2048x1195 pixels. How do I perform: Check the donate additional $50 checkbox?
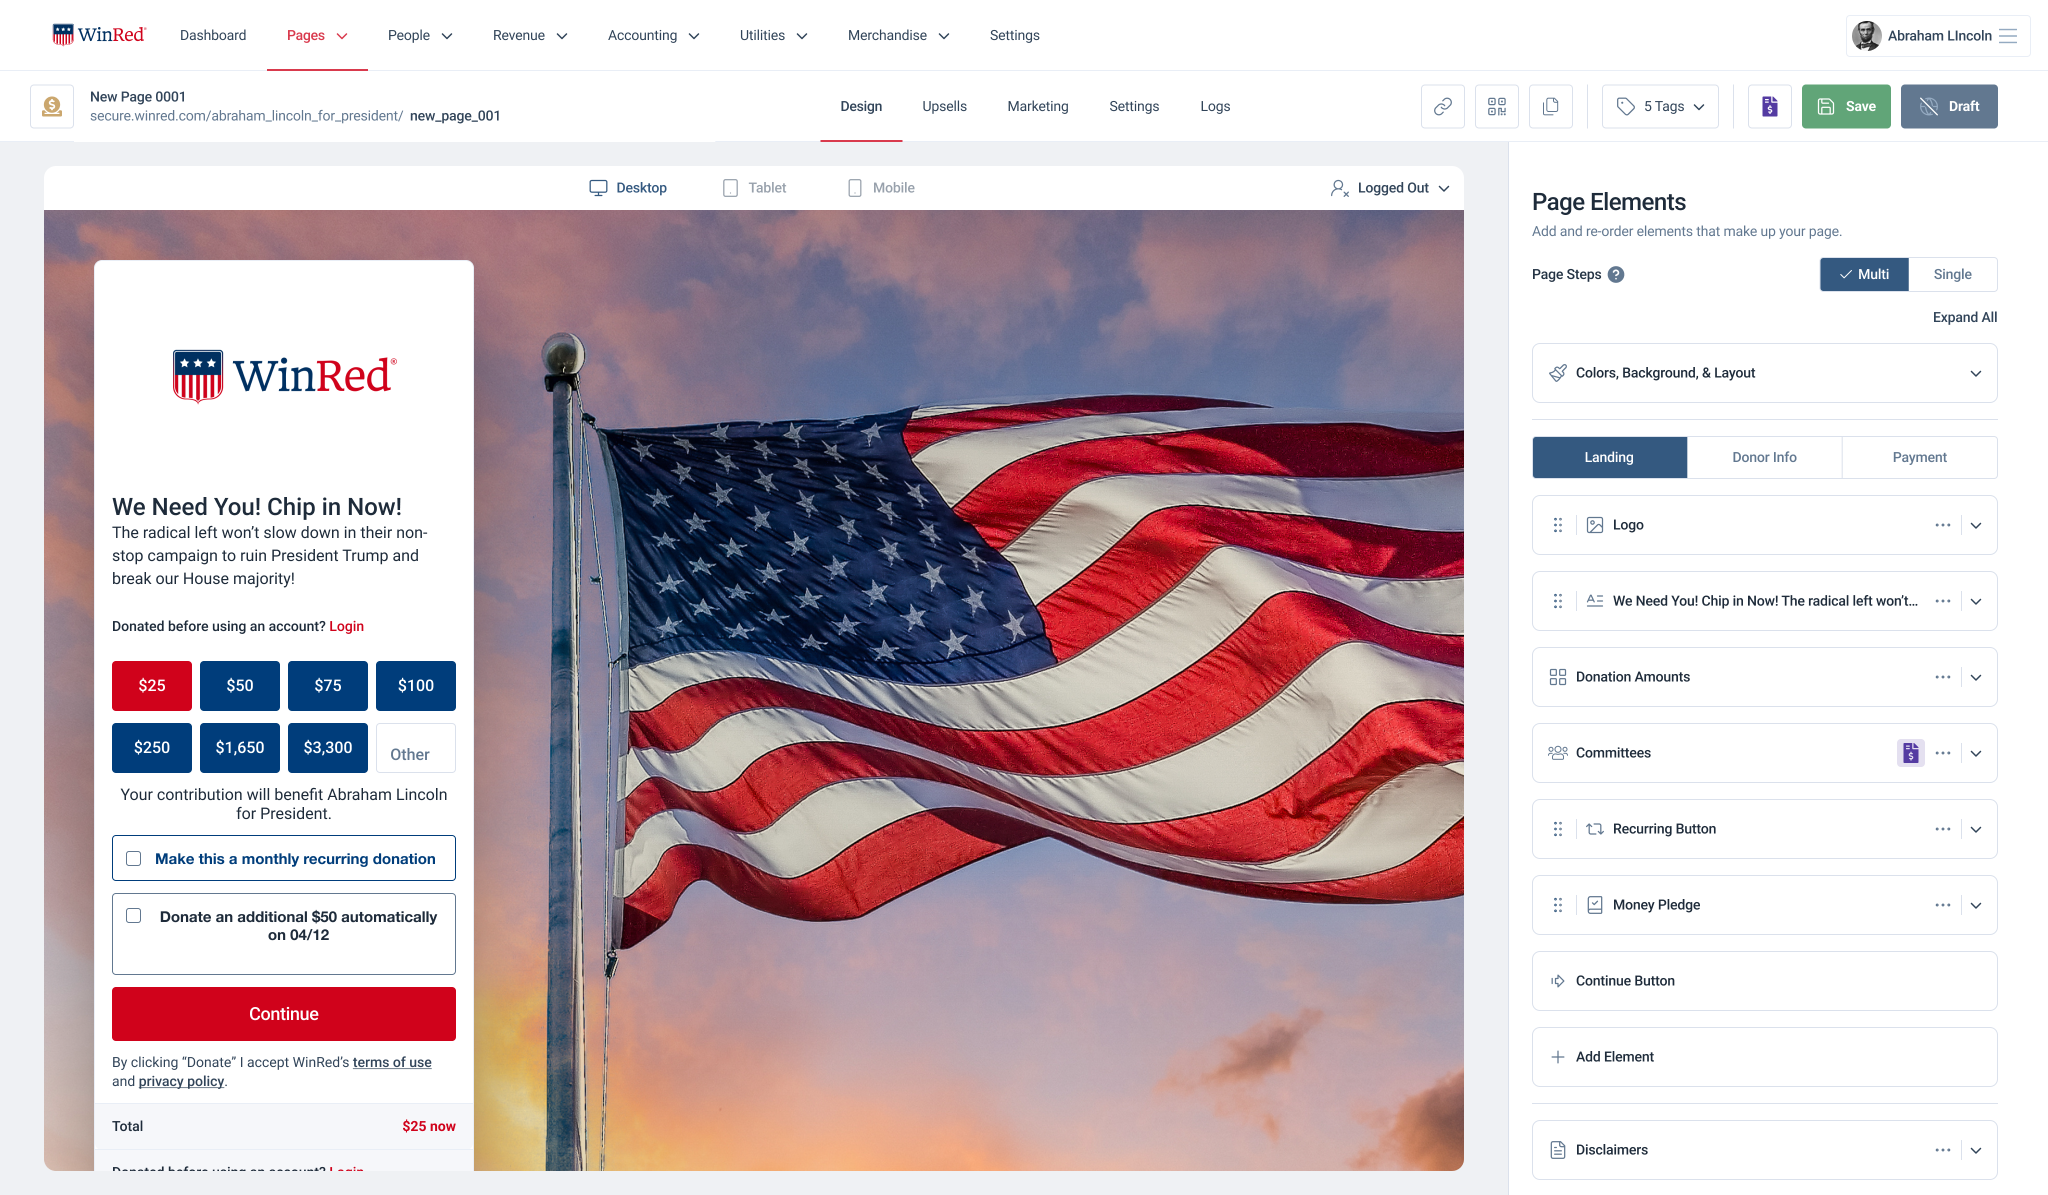coord(134,916)
